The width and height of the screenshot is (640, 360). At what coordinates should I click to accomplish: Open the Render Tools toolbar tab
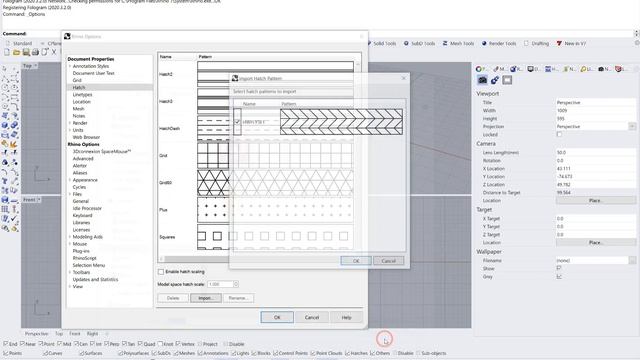[498, 43]
